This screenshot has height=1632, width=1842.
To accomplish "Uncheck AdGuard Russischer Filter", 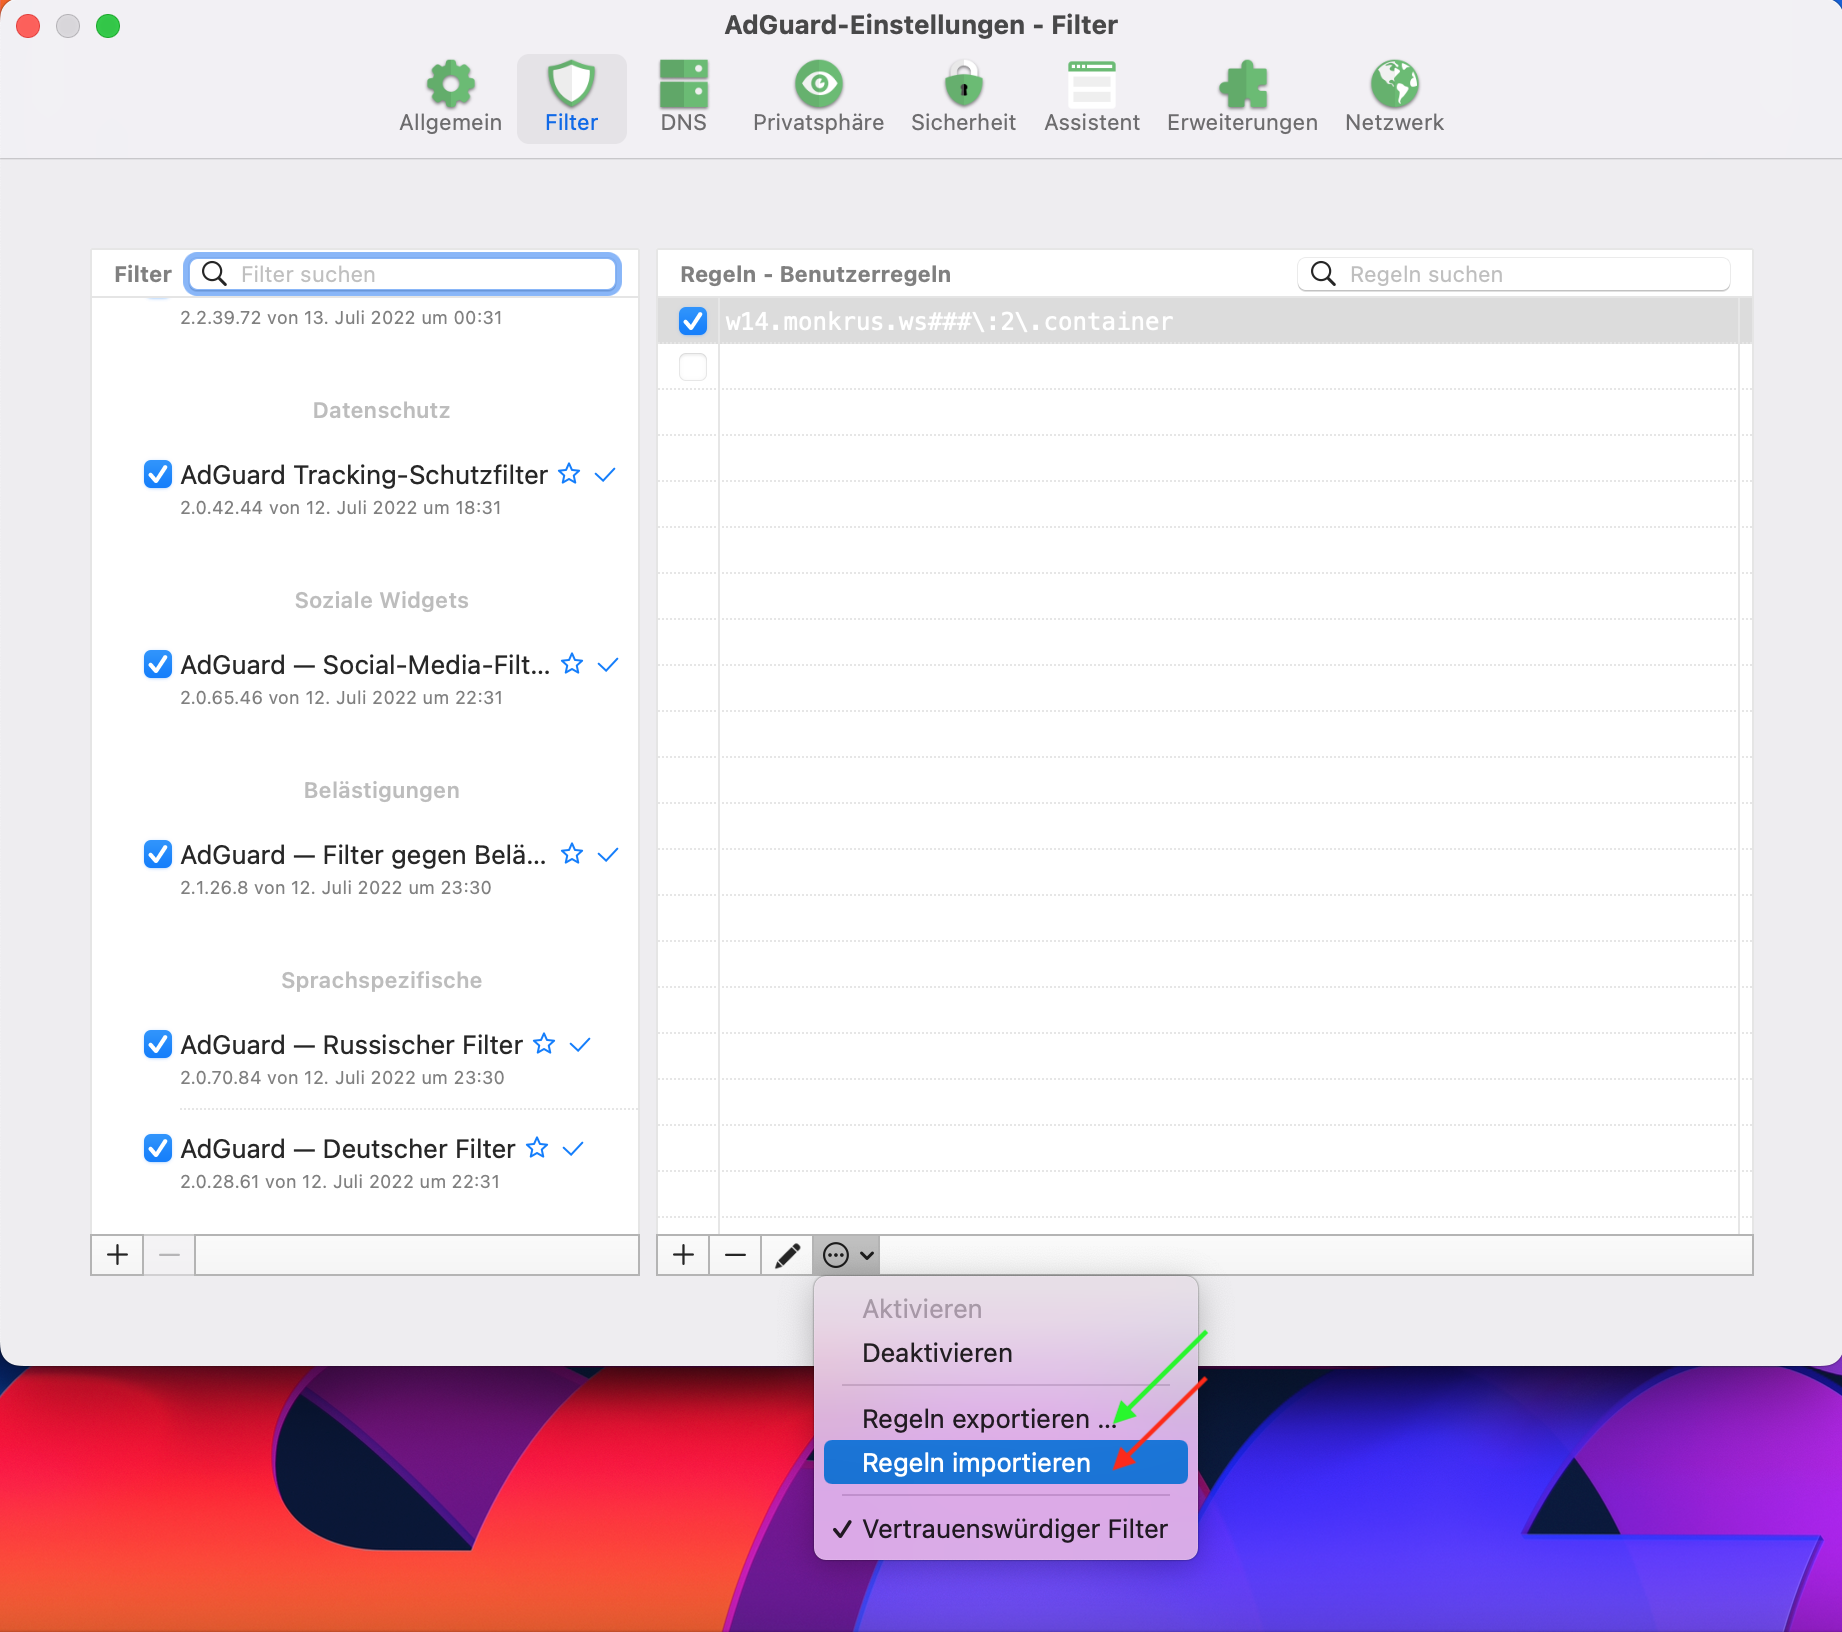I will point(158,1044).
